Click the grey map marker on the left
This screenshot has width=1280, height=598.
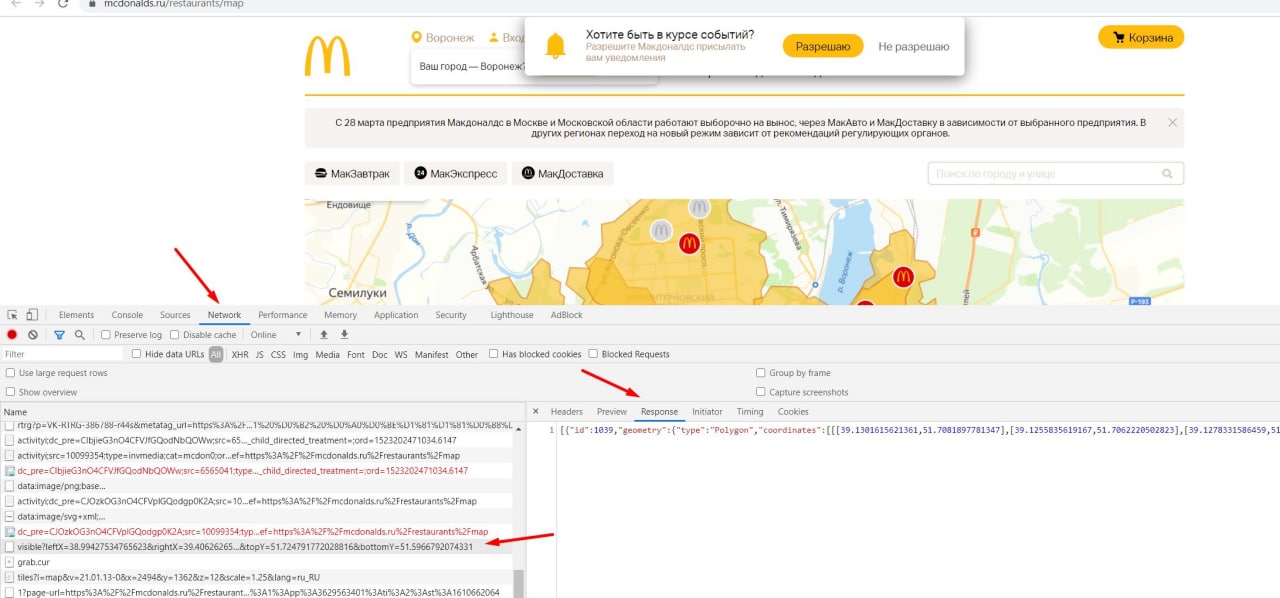[x=661, y=231]
